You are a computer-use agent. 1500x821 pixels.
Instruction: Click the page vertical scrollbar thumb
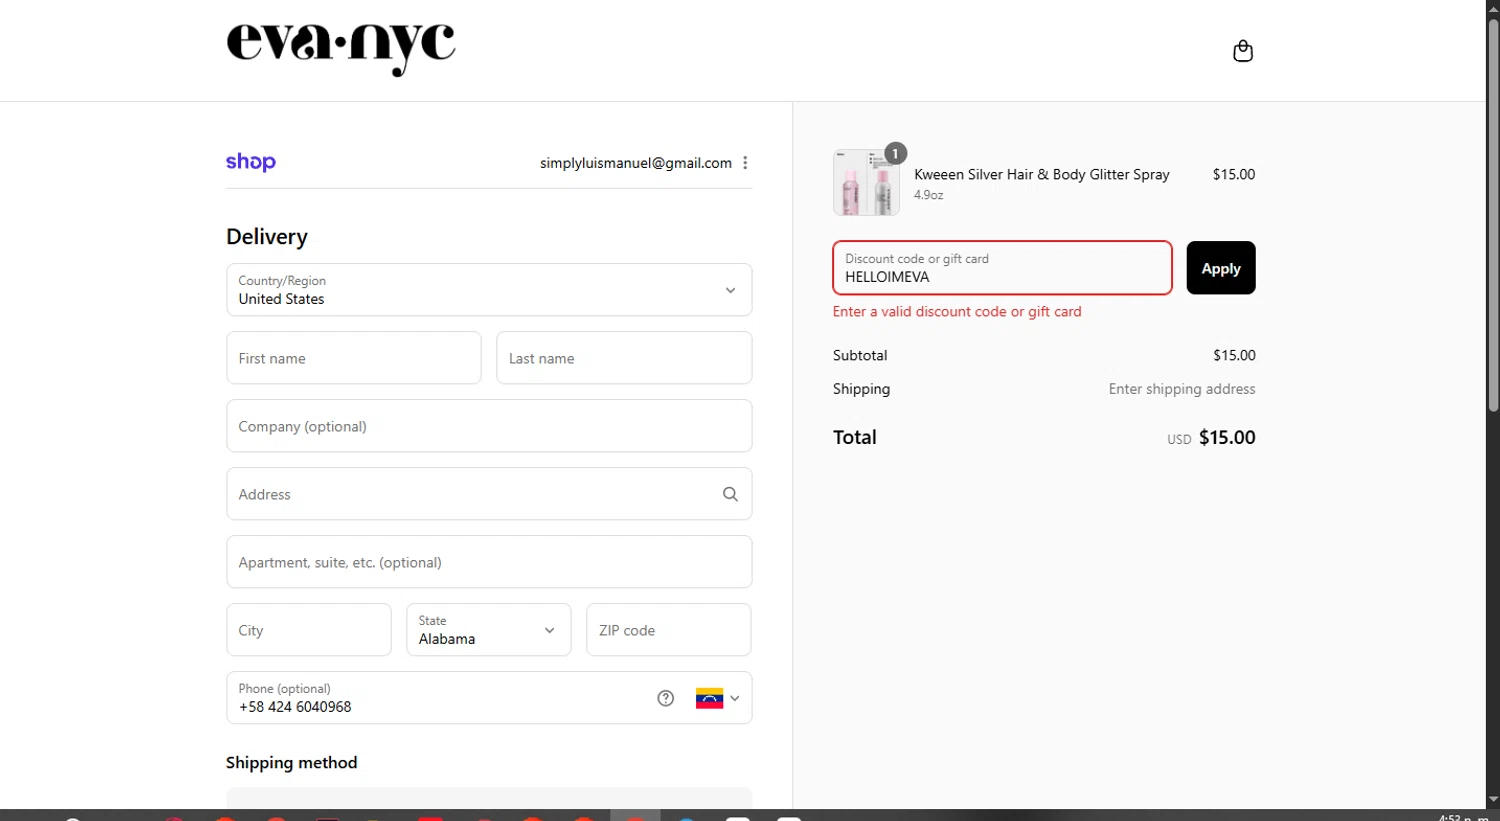(1493, 215)
